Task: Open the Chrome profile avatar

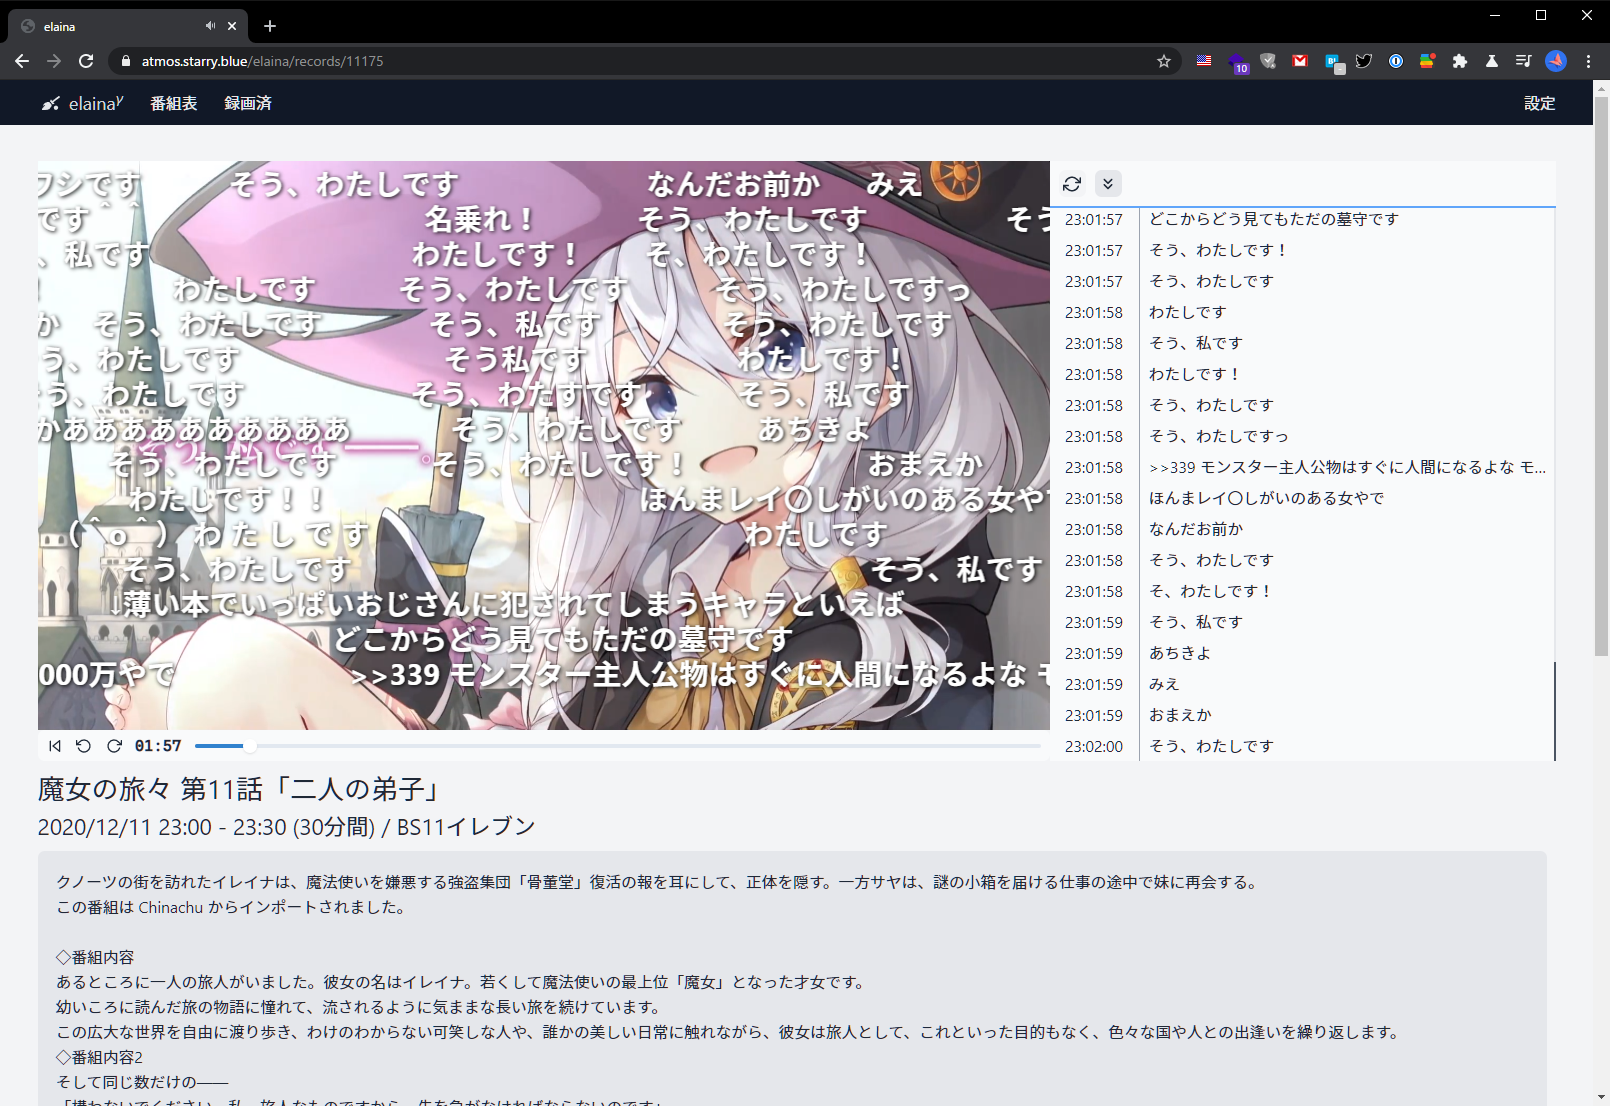Action: click(1556, 61)
